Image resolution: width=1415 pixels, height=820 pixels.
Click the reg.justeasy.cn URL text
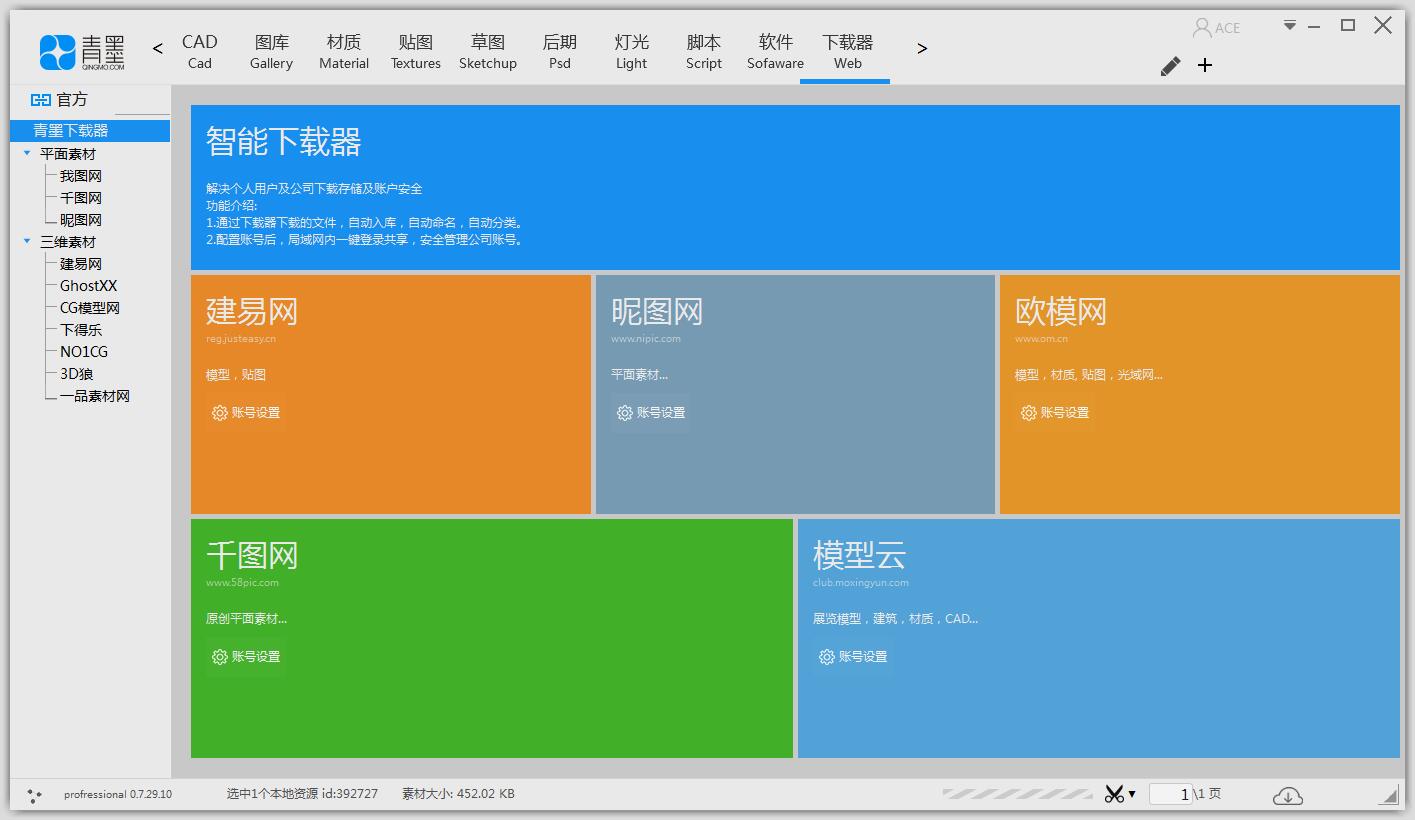[241, 339]
